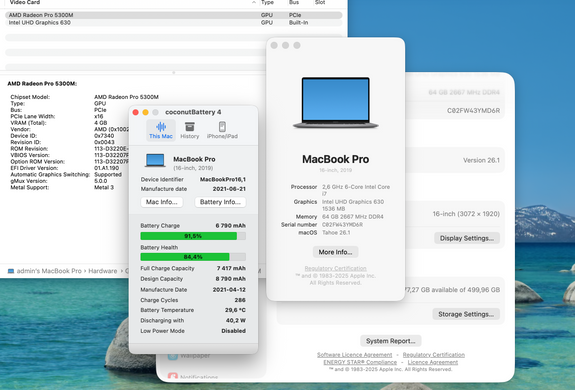Minimize coconutBattery with the yellow button
575x390 pixels.
click(146, 112)
